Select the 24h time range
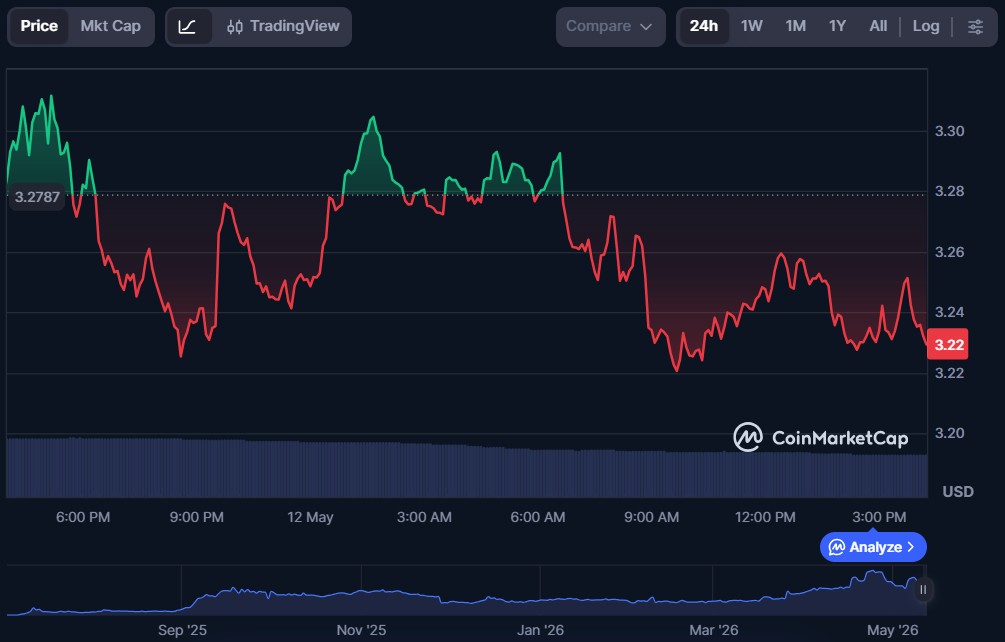1005x642 pixels. point(704,27)
